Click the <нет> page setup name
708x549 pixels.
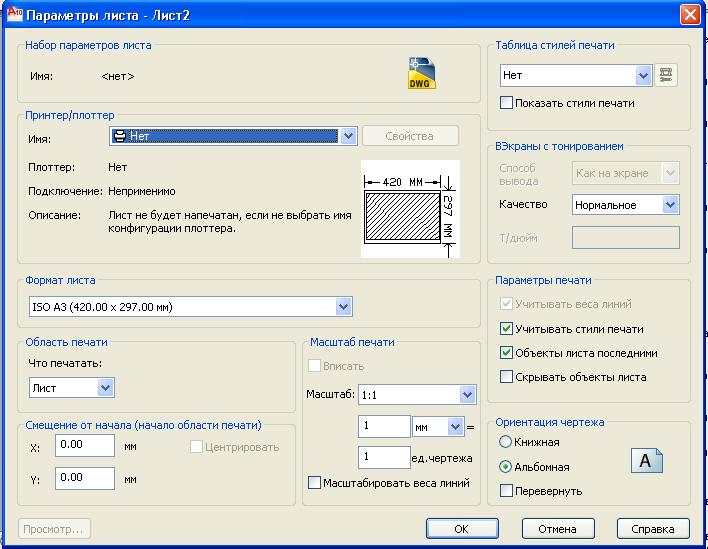(x=118, y=76)
